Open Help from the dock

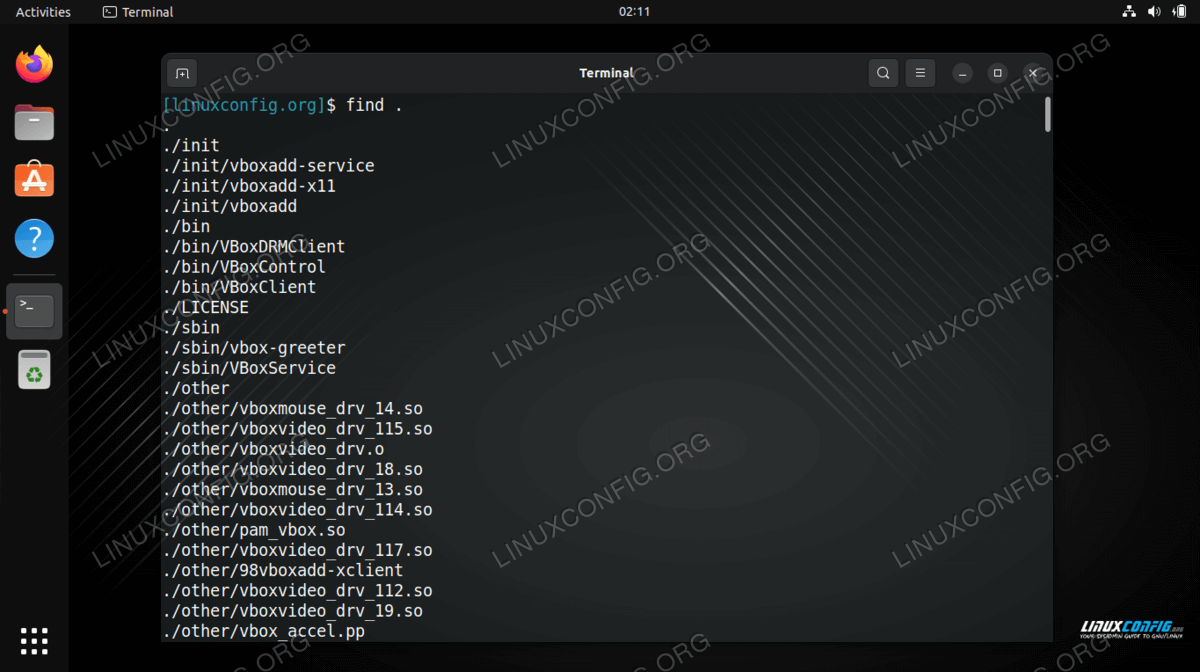click(34, 239)
